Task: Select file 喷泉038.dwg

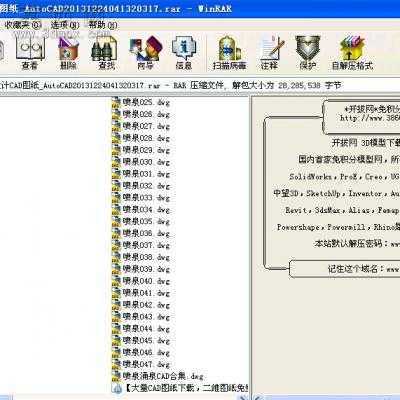Action: pos(141,257)
